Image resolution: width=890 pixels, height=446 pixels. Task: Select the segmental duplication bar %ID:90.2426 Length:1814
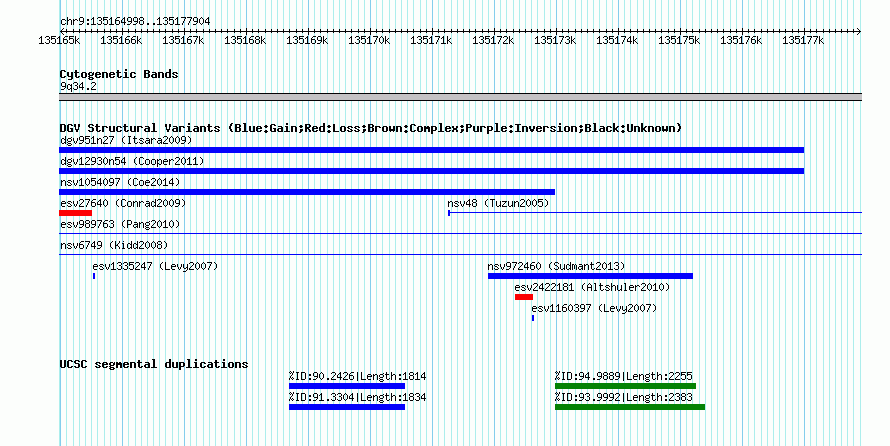[347, 386]
